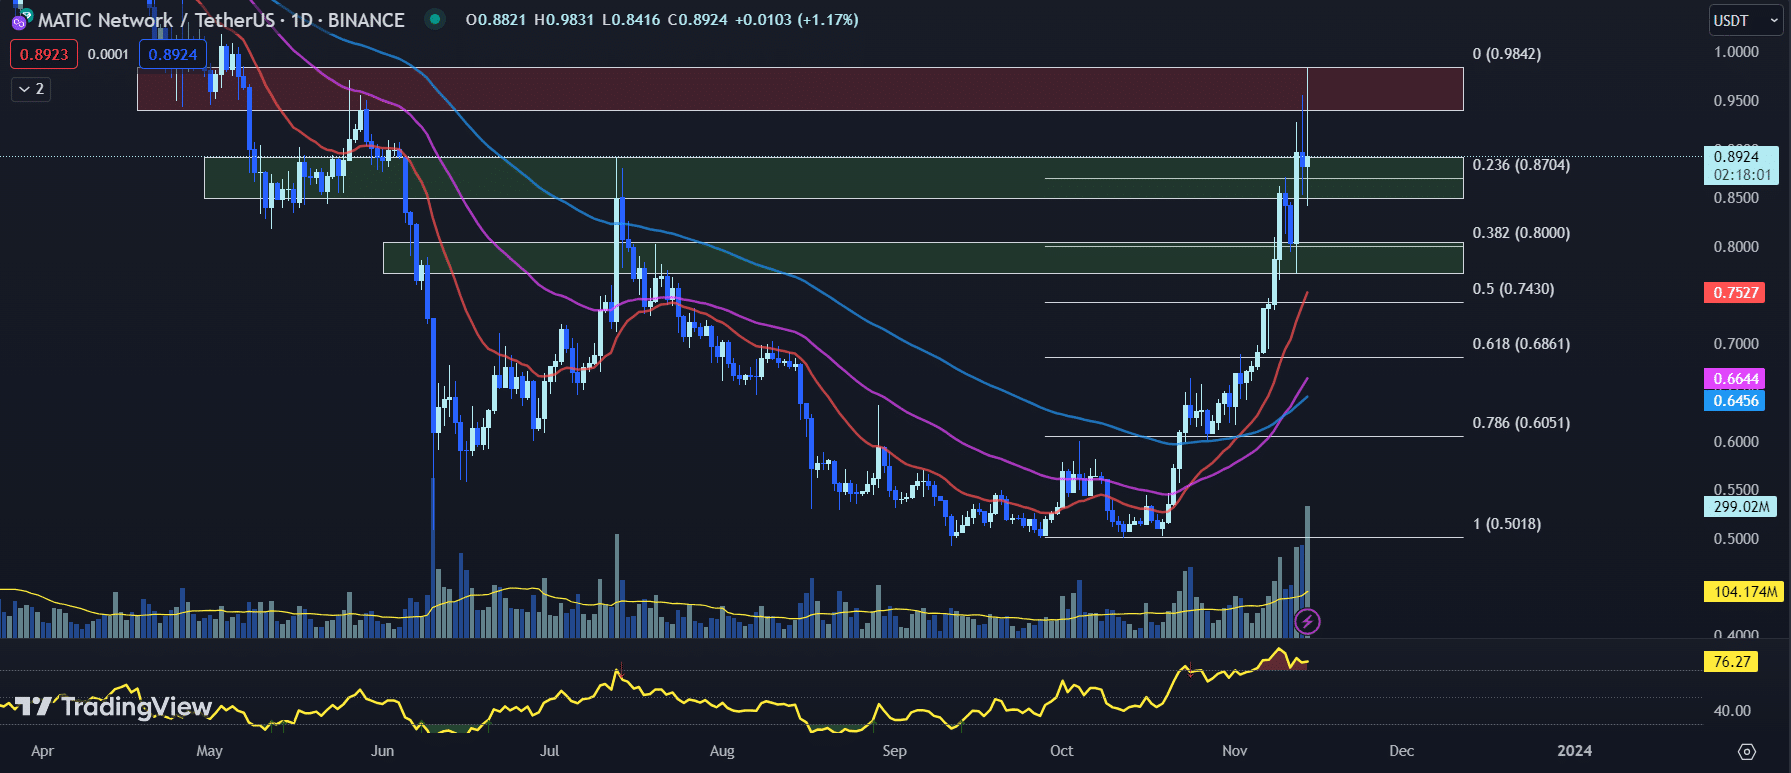The height and width of the screenshot is (773, 1791).
Task: Click the red moving average value 0.7527
Action: (1735, 293)
